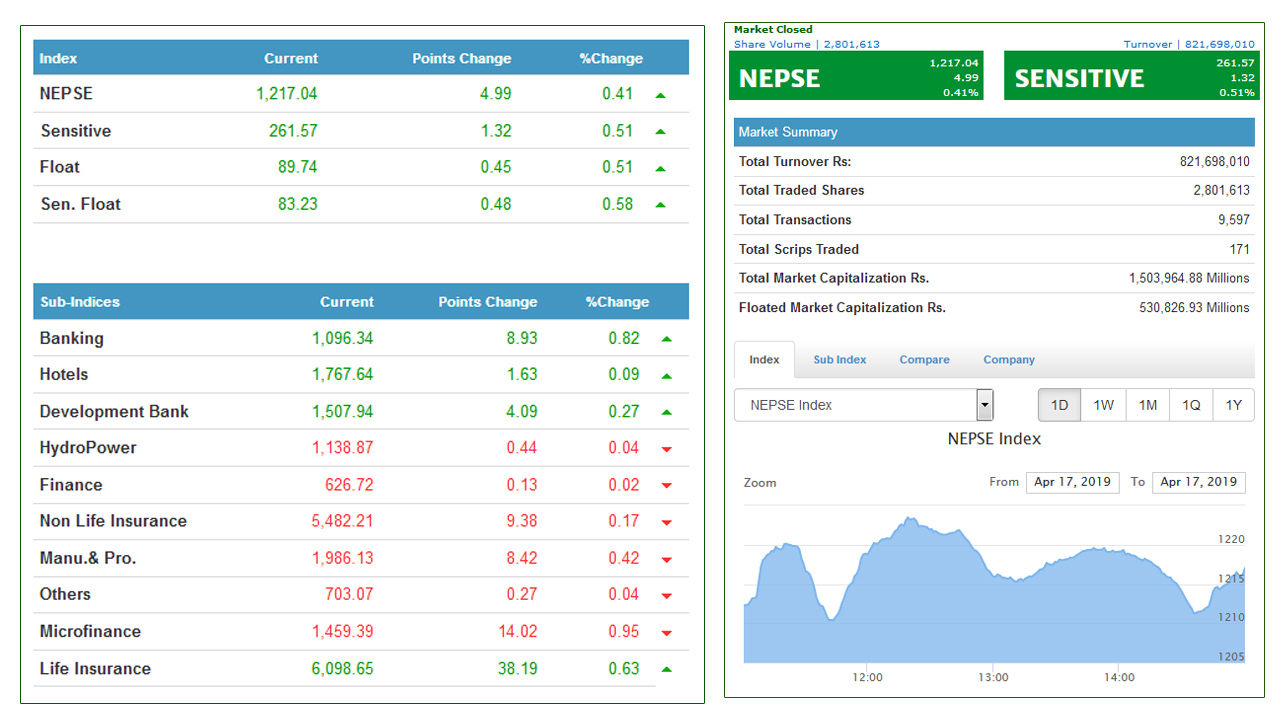Click the %Change header in Index table
The image size is (1286, 720).
pos(611,58)
